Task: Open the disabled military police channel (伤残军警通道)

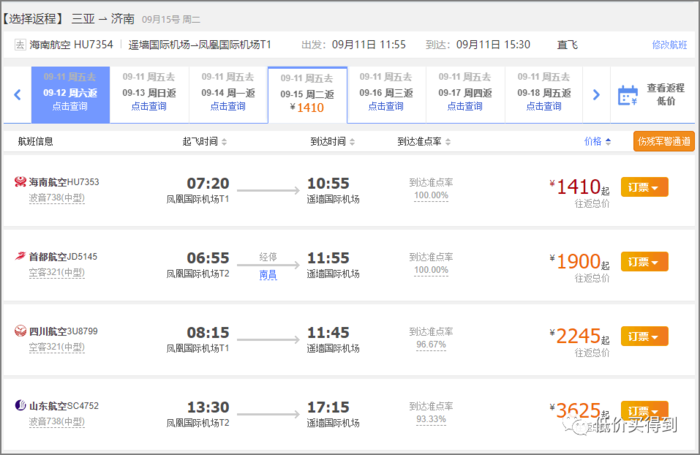Action: point(663,141)
